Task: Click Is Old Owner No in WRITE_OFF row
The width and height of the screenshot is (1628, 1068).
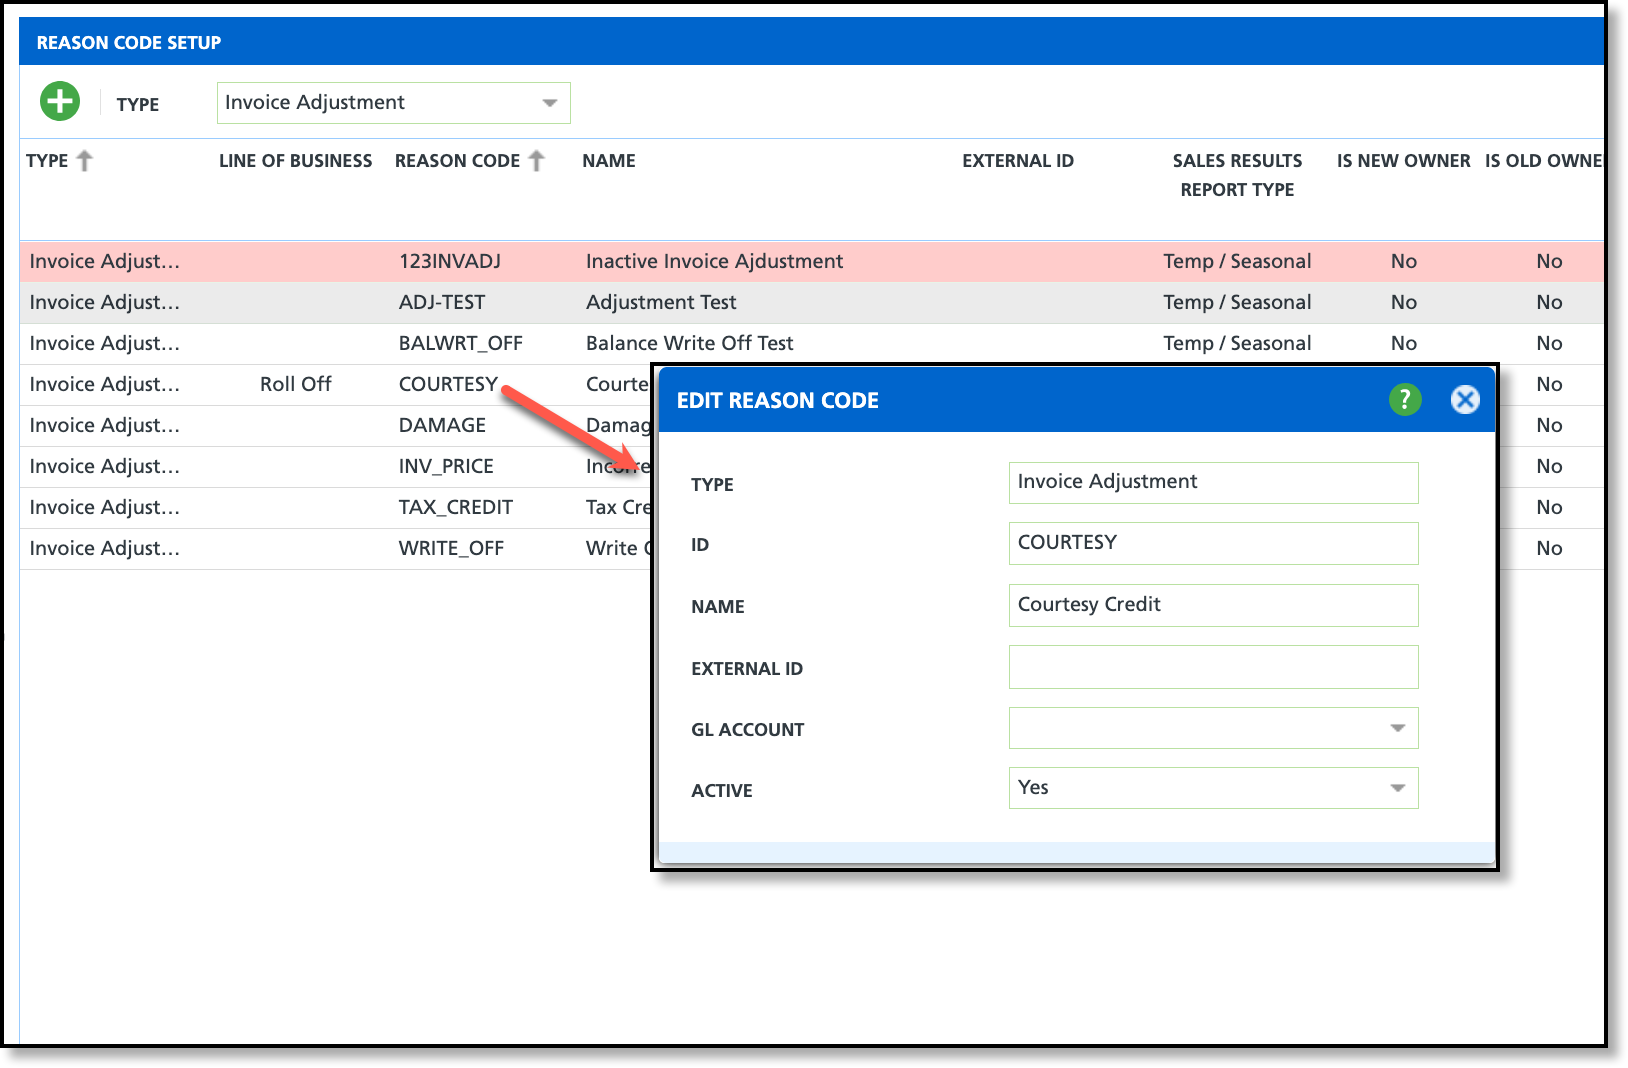Action: 1549,548
